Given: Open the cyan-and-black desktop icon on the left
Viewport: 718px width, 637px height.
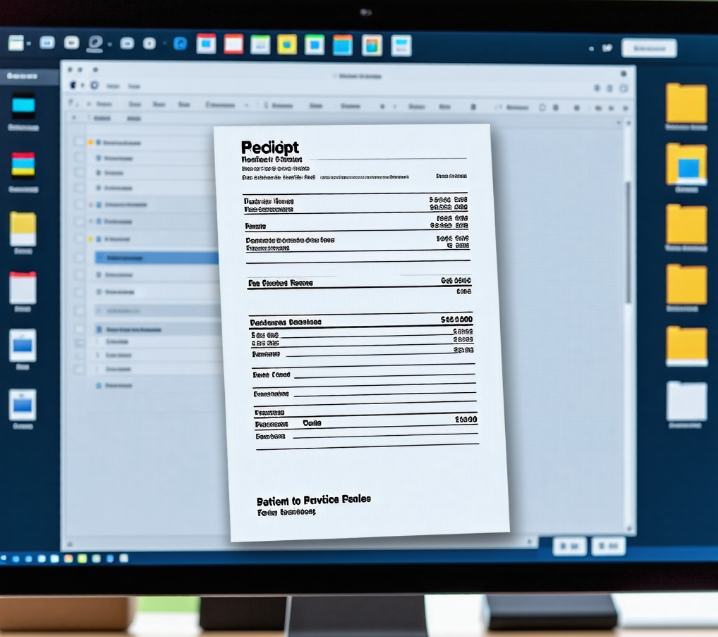Looking at the screenshot, I should coord(23,106).
